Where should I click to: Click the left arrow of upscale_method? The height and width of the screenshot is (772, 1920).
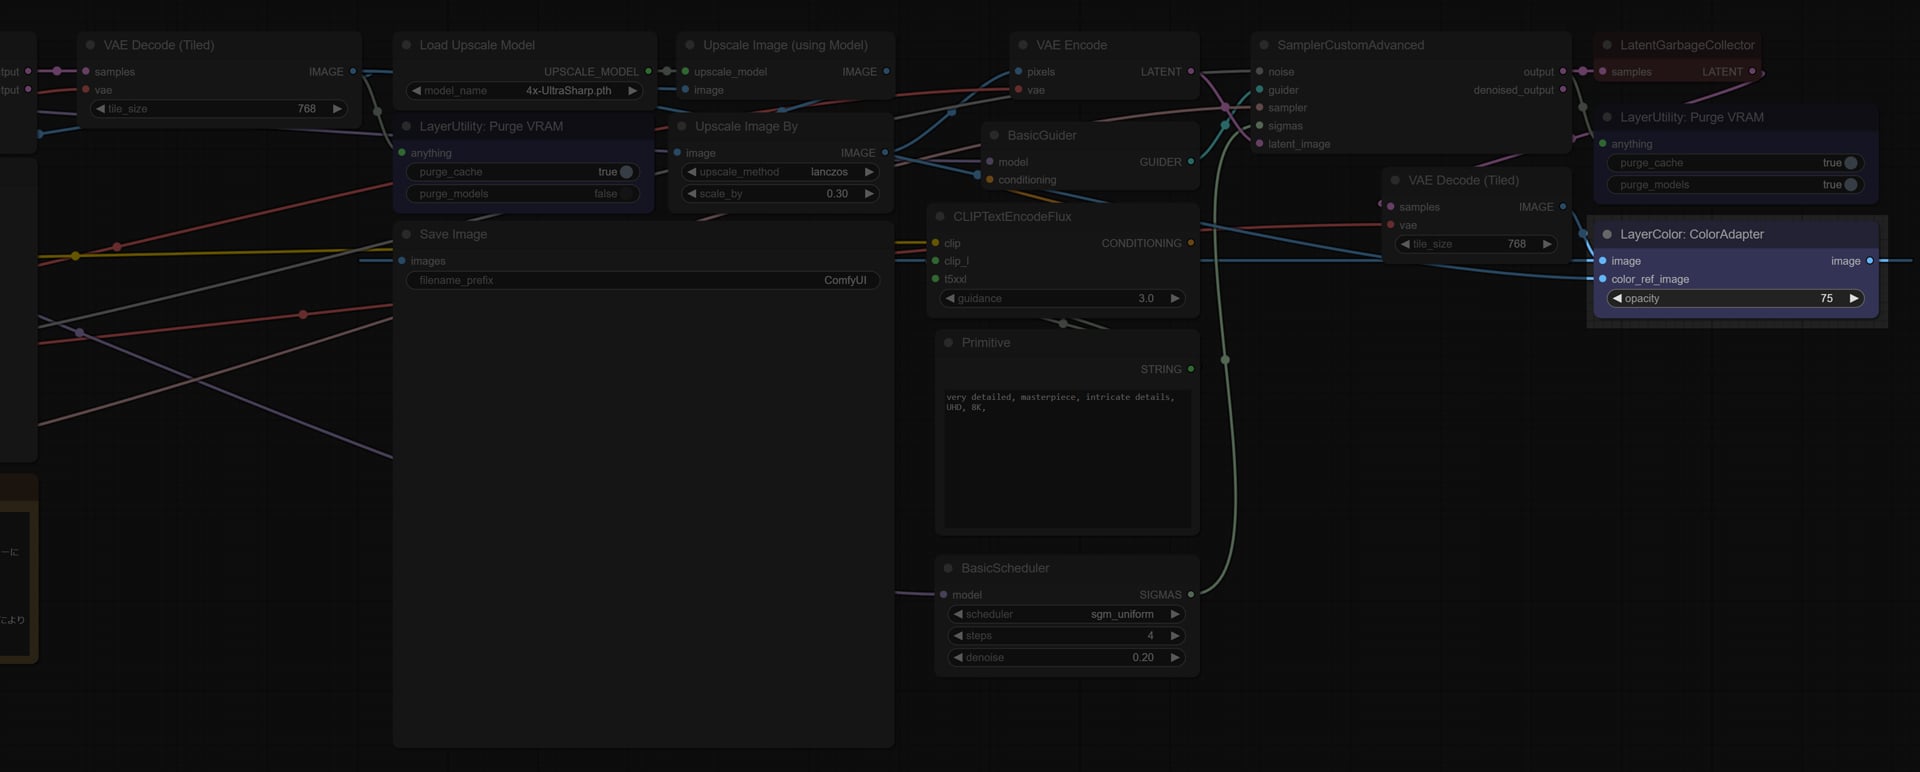(x=692, y=171)
